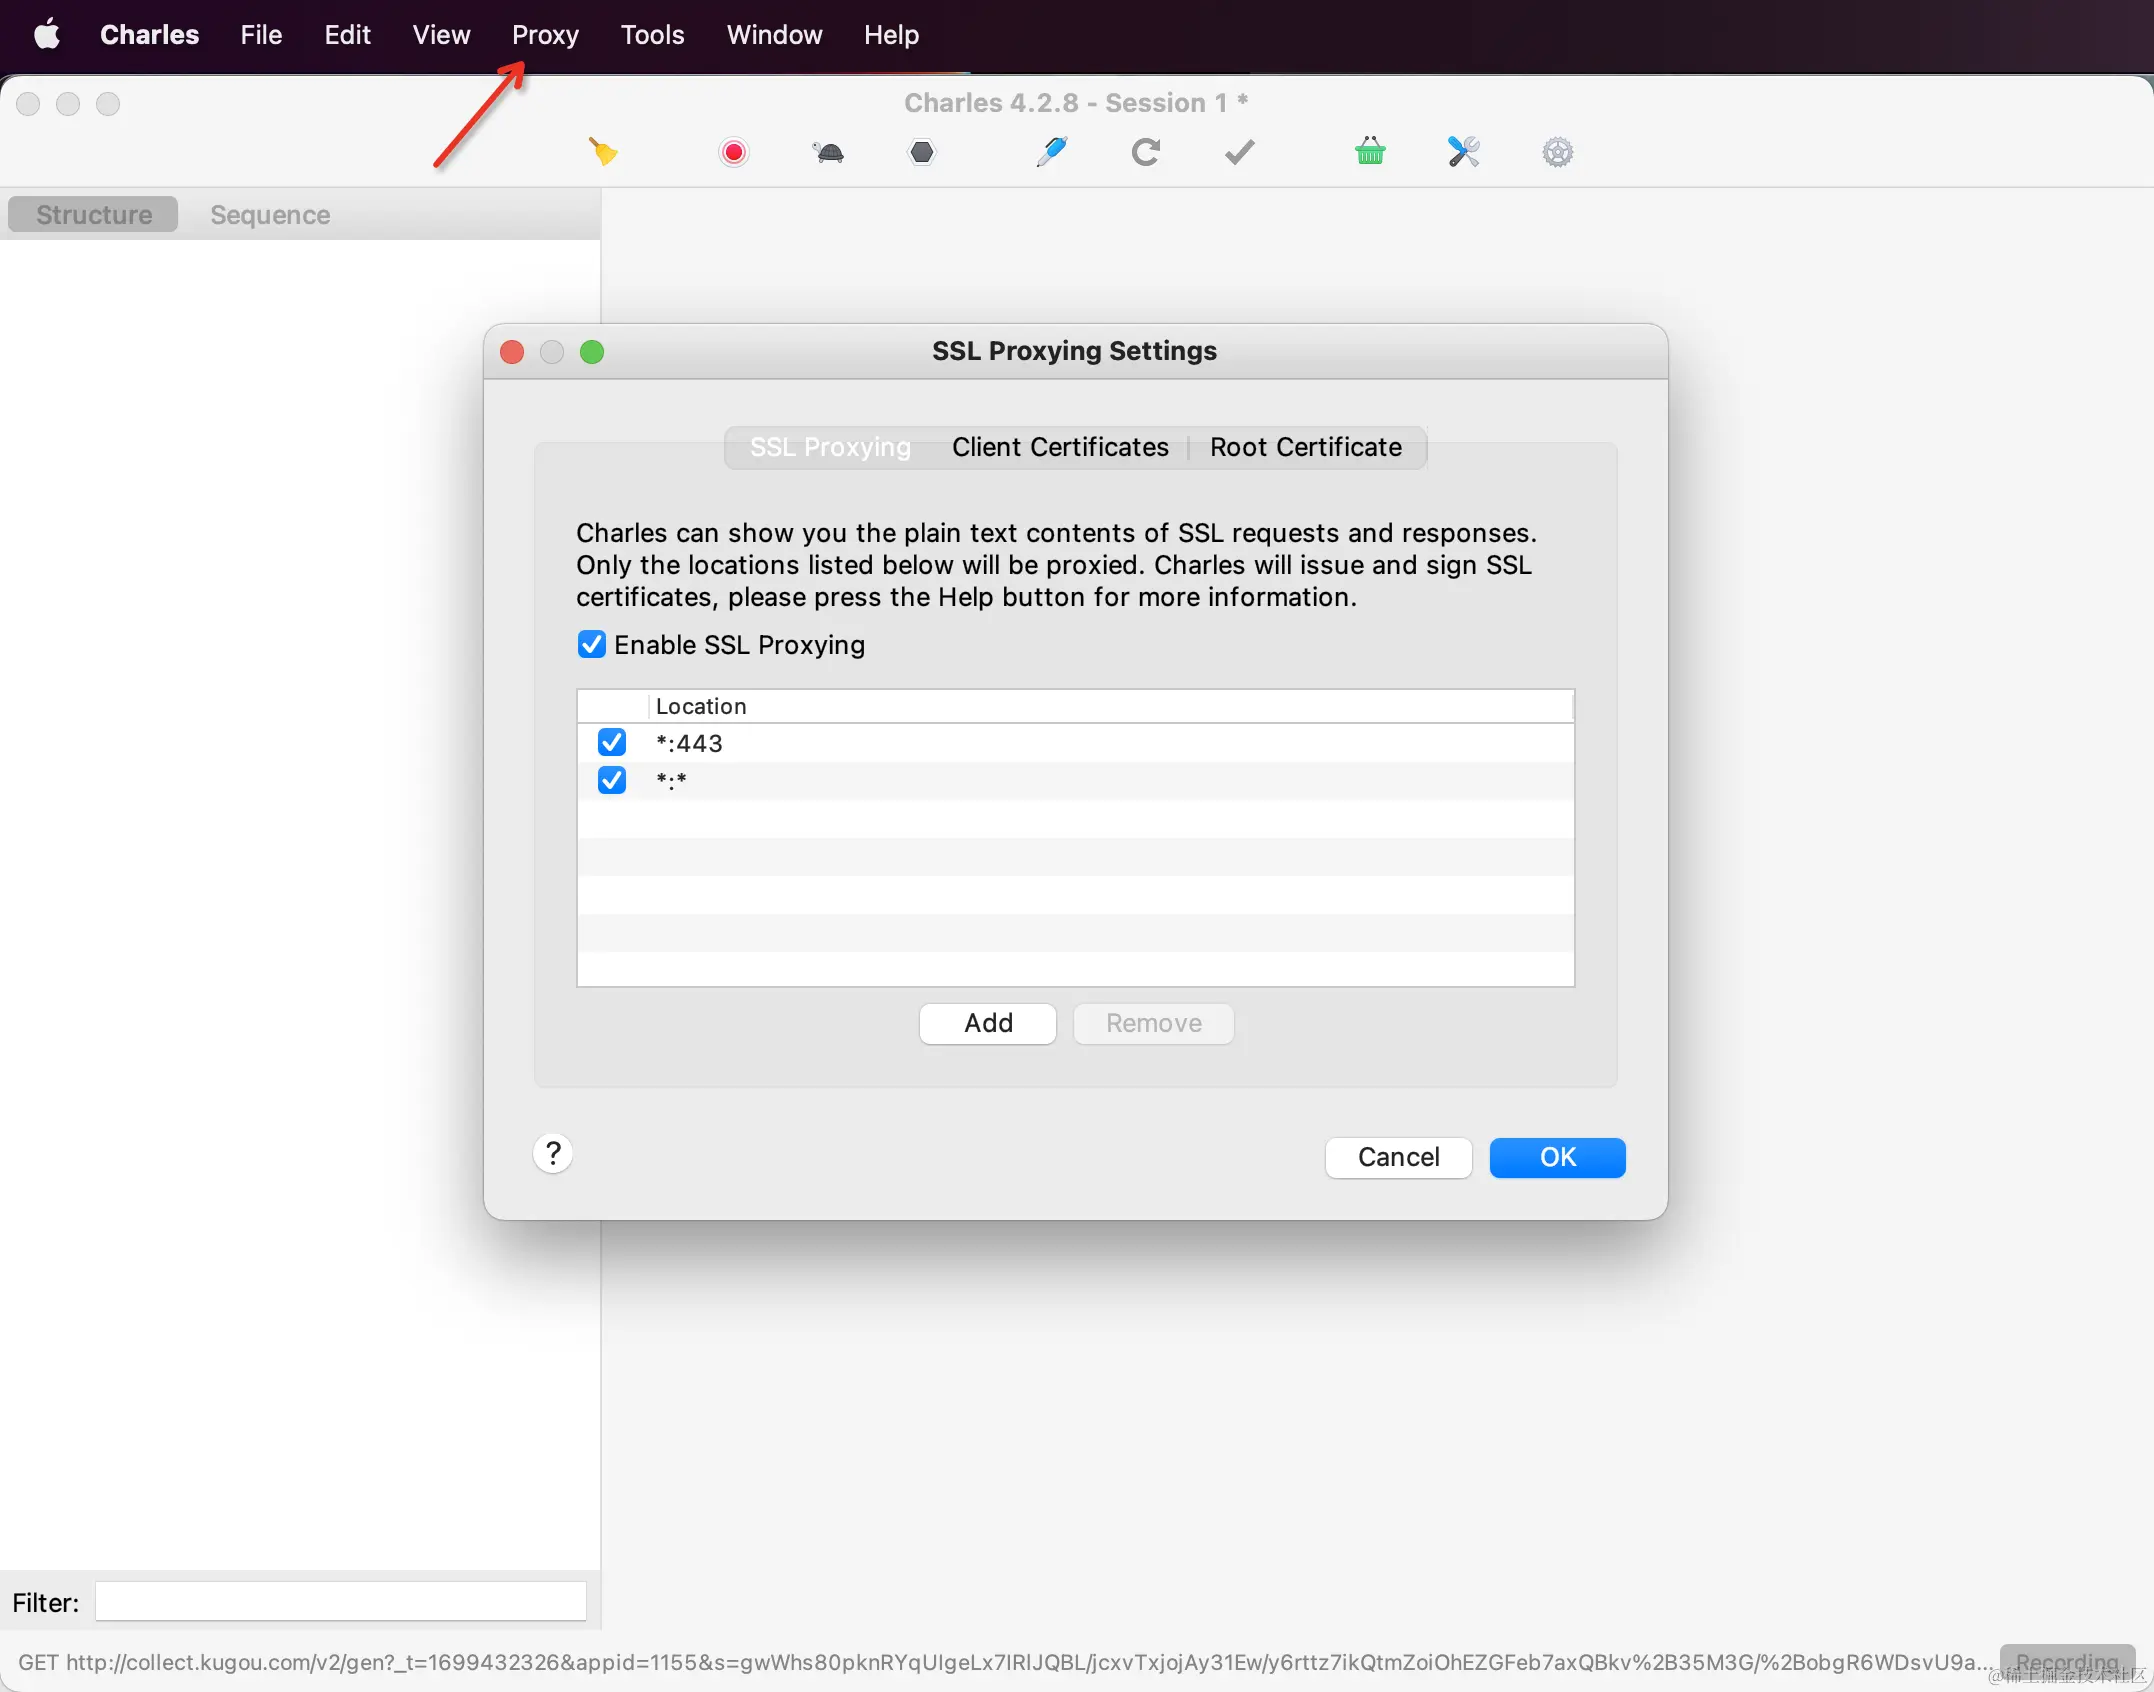Screen dimensions: 2154x1692
Task: Open the View menu
Action: pyautogui.click(x=441, y=35)
